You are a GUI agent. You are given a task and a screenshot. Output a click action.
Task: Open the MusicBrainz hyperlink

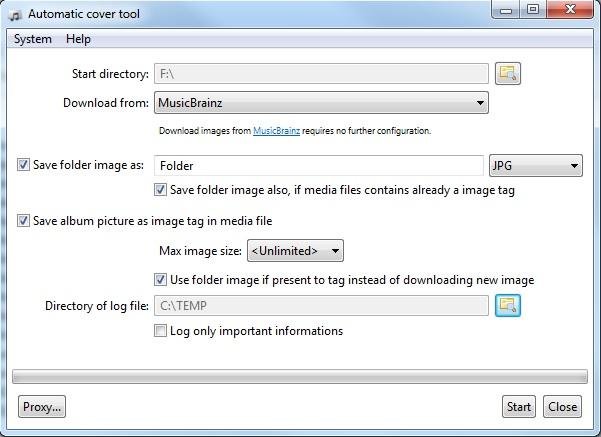click(x=276, y=131)
